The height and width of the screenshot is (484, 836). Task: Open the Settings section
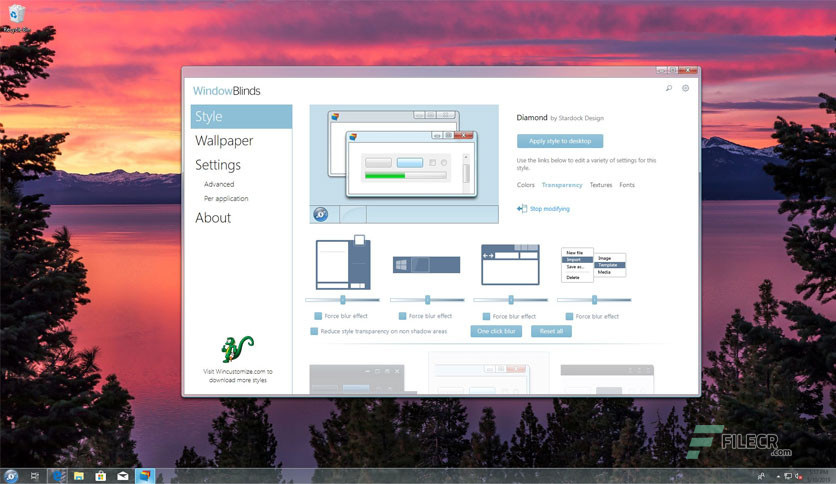click(218, 165)
